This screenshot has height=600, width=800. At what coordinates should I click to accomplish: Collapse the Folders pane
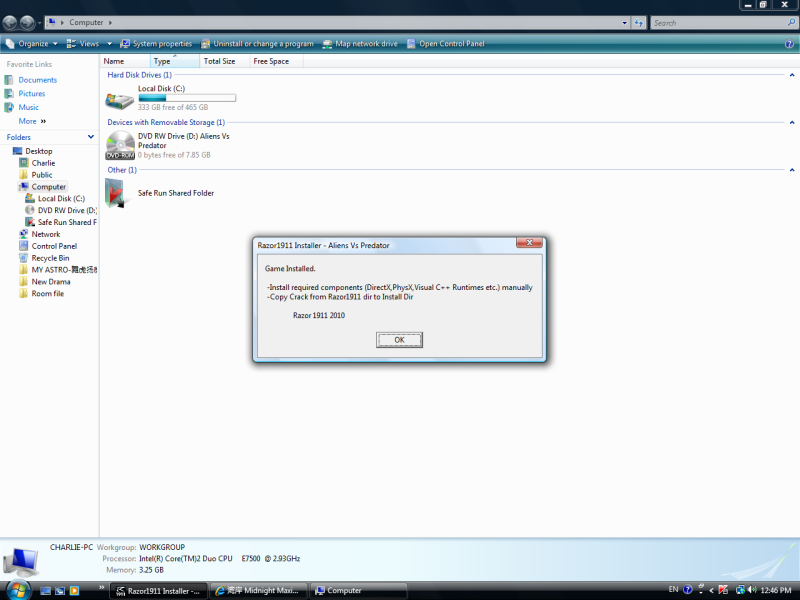pos(91,137)
